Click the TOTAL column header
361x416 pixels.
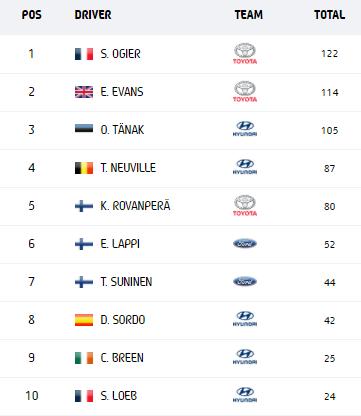pyautogui.click(x=330, y=15)
